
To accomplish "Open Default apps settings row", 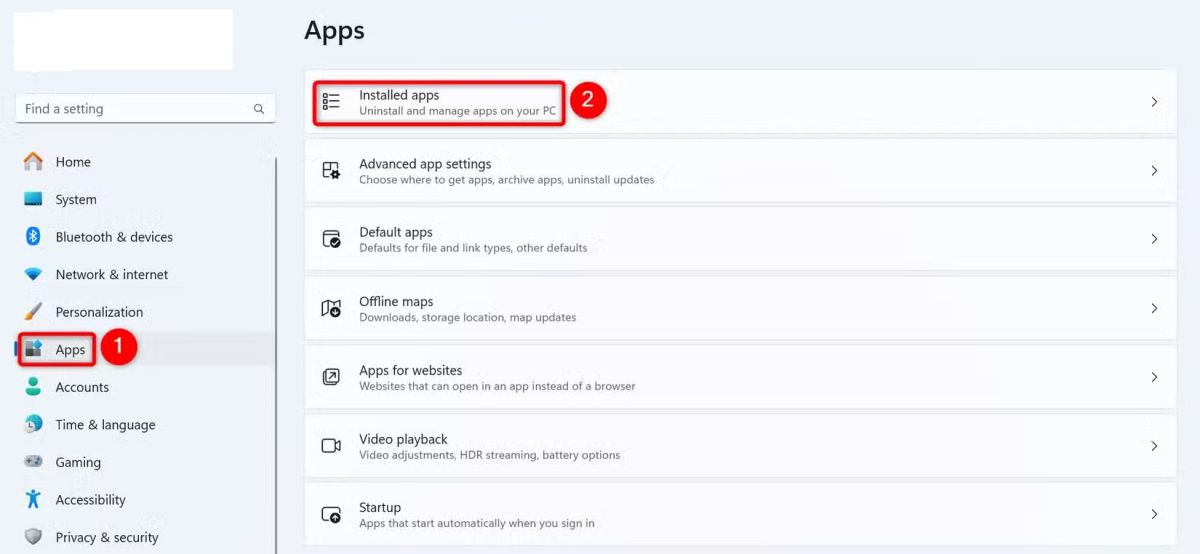I will [700, 239].
